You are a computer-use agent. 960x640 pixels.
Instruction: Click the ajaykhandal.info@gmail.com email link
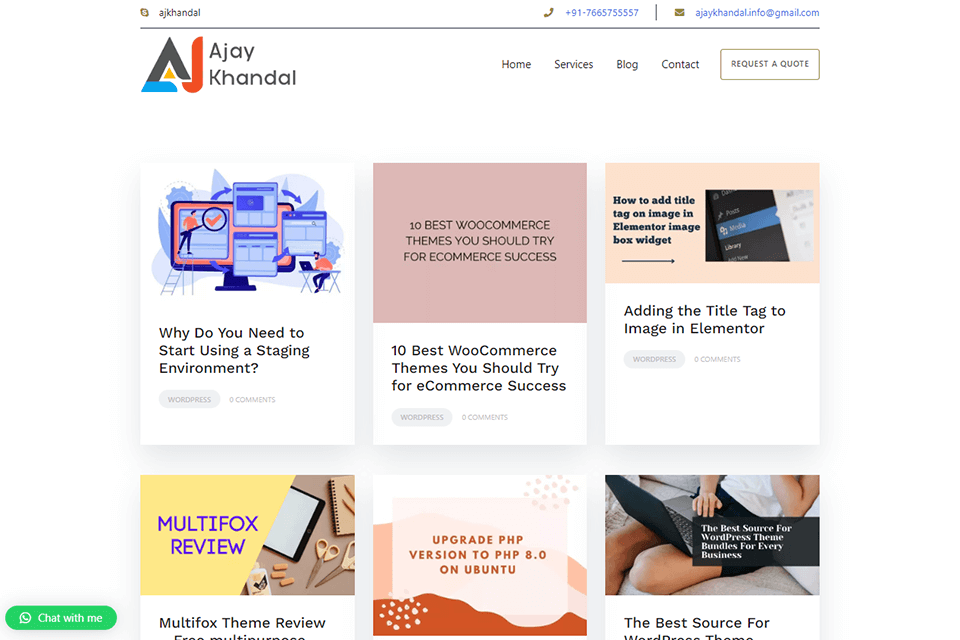[757, 12]
